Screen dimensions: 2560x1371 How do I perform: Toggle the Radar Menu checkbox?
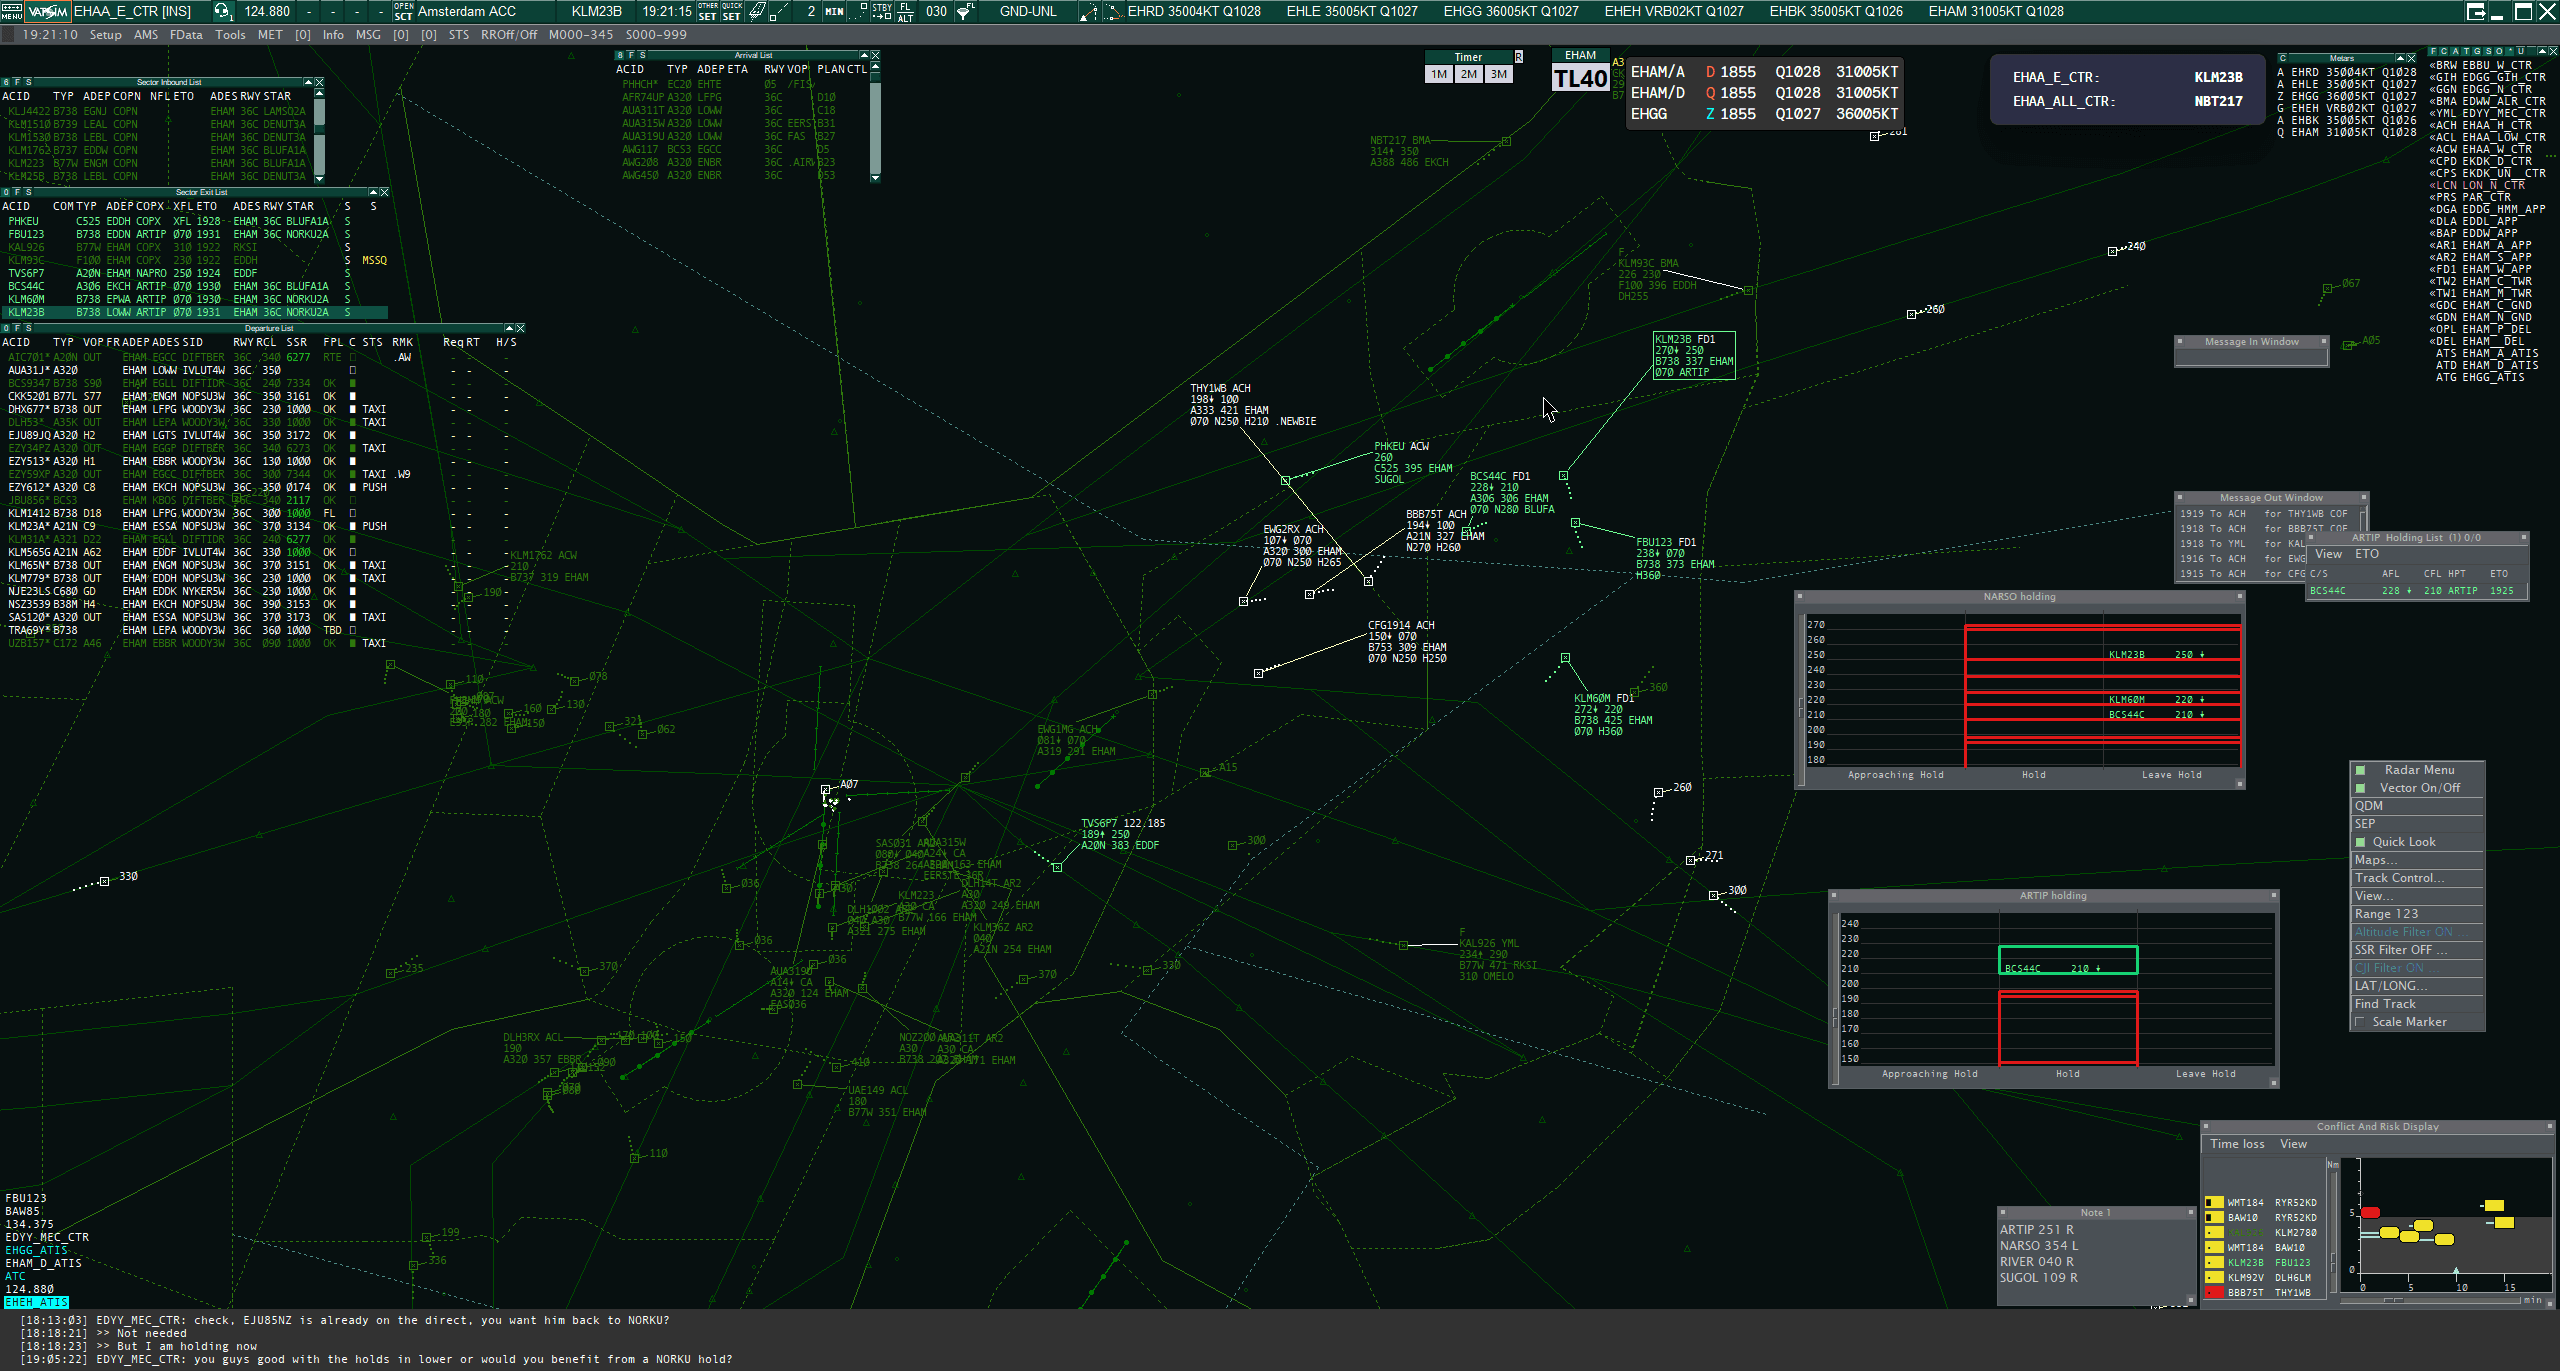pyautogui.click(x=2361, y=770)
